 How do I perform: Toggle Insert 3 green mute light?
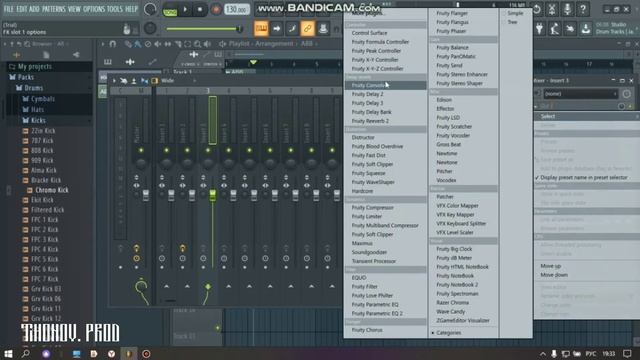[x=208, y=151]
